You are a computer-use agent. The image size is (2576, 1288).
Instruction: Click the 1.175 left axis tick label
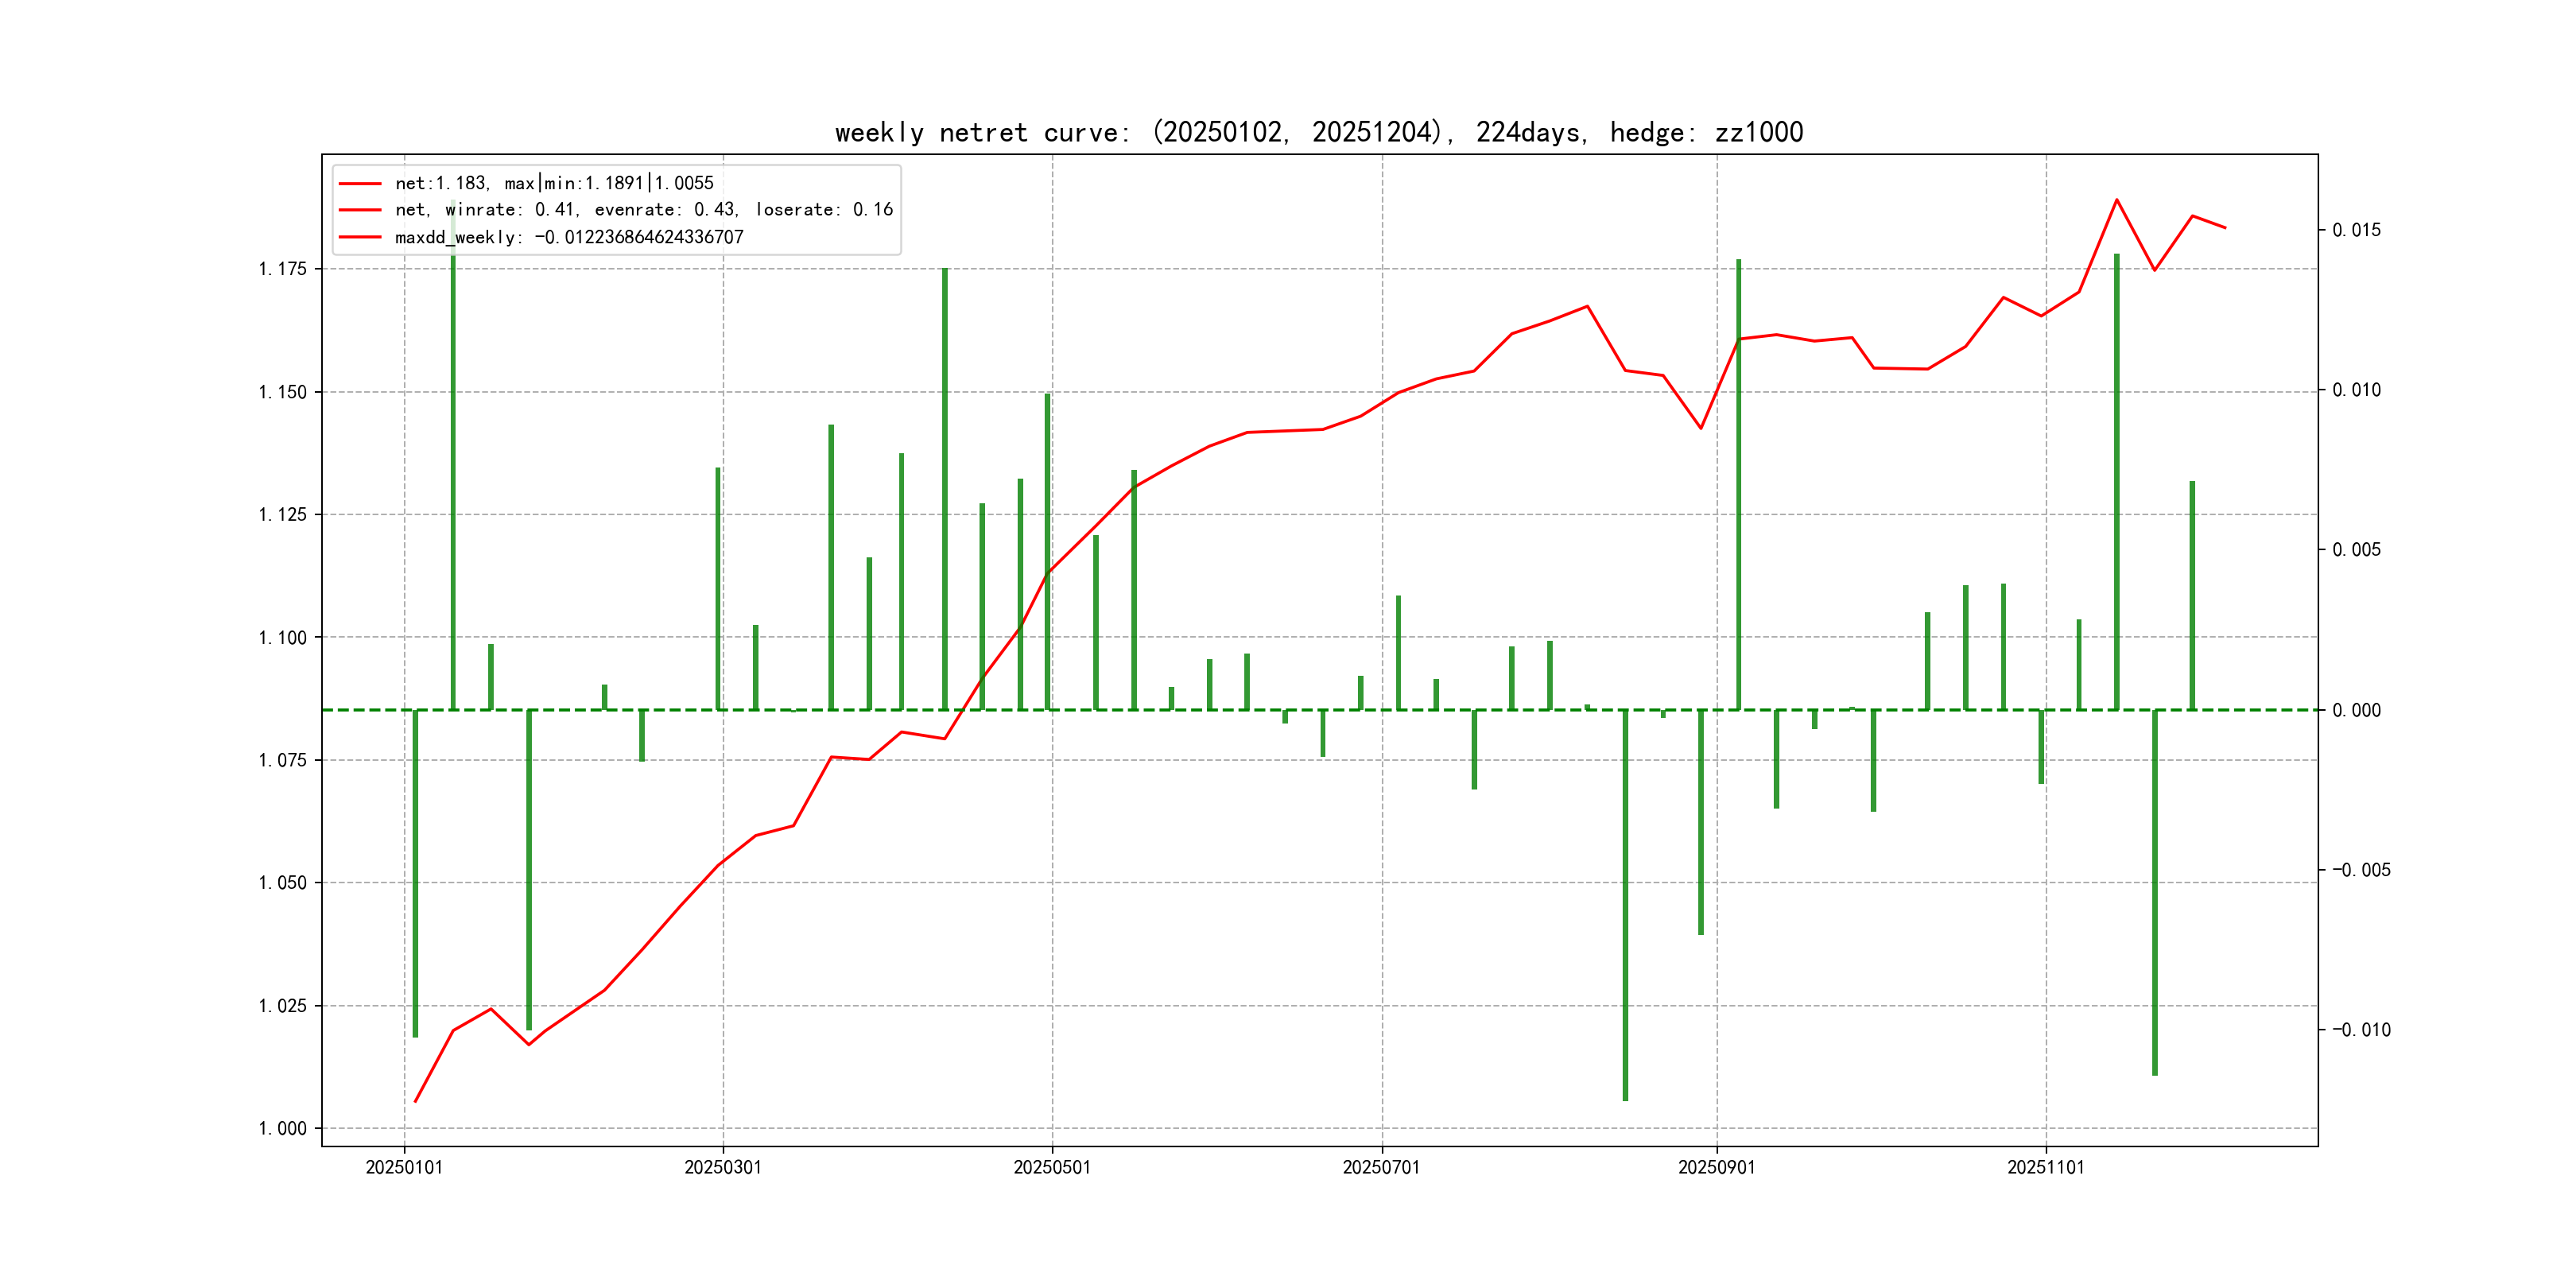coord(283,269)
